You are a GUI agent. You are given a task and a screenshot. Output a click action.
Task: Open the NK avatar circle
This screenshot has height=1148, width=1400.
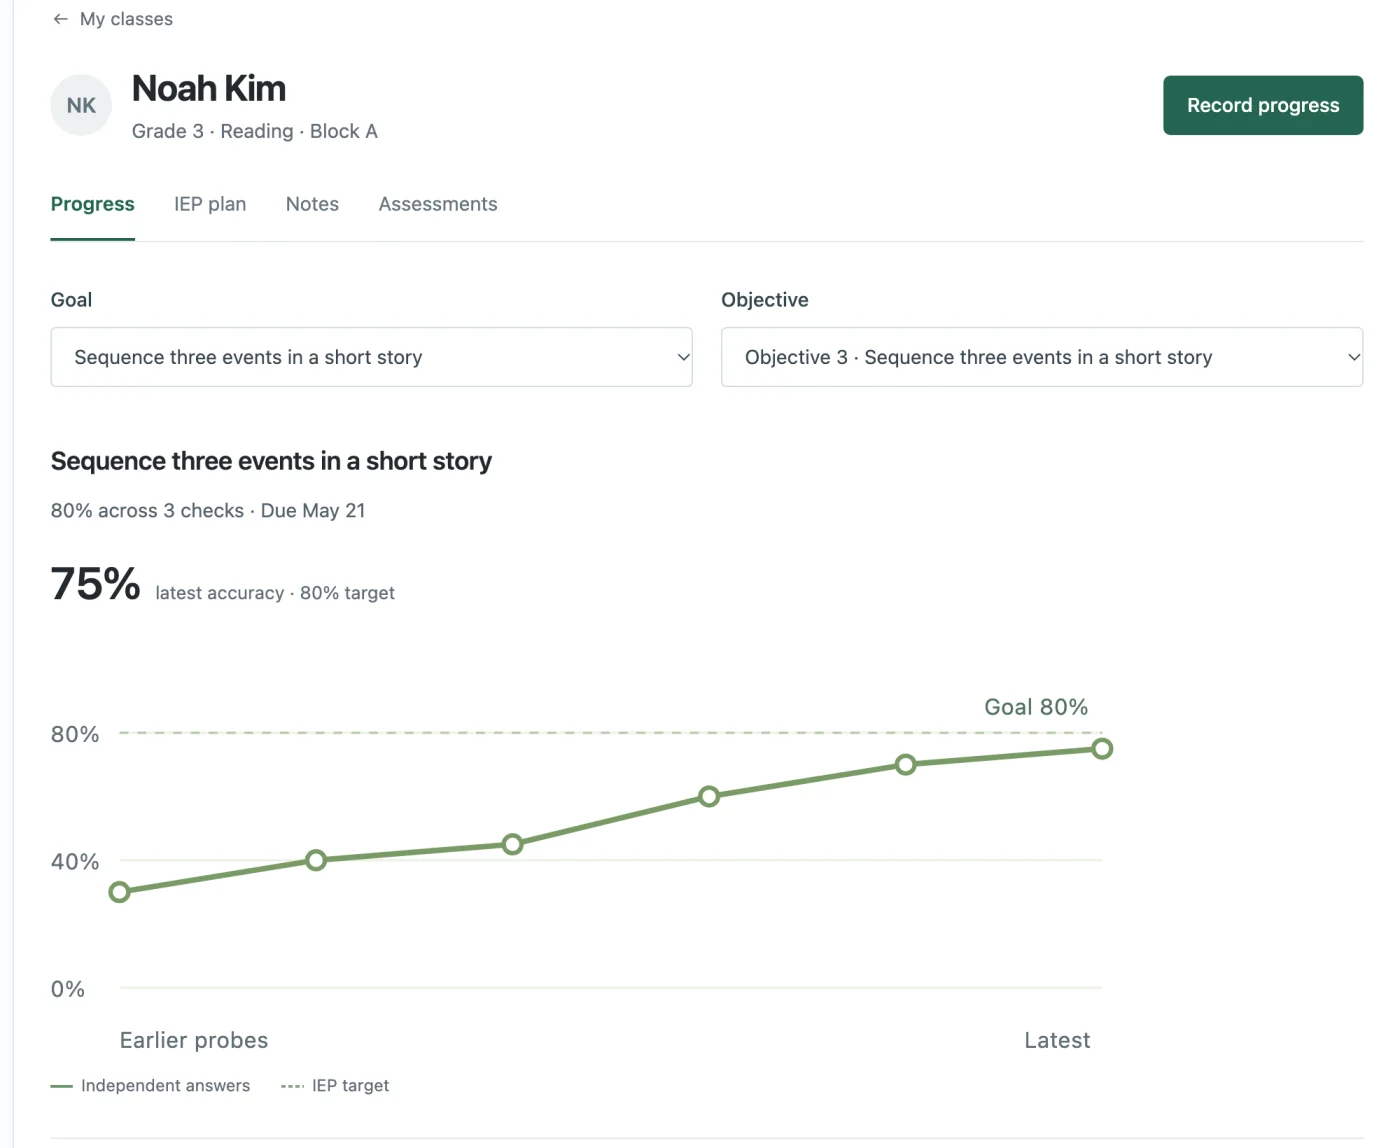click(81, 105)
